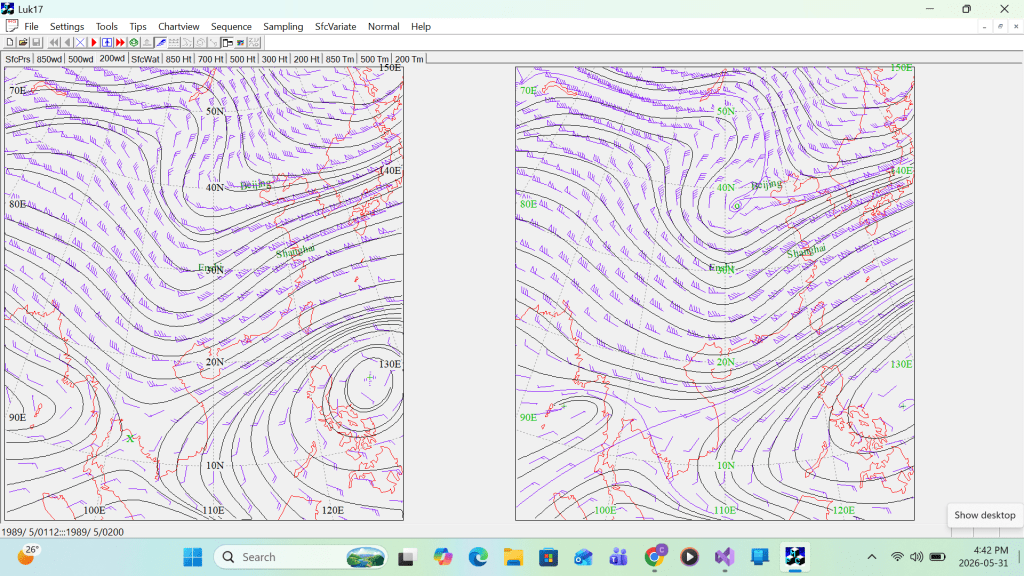Viewport: 1024px width, 576px height.
Task: Open the Windows Start menu
Action: 193,557
